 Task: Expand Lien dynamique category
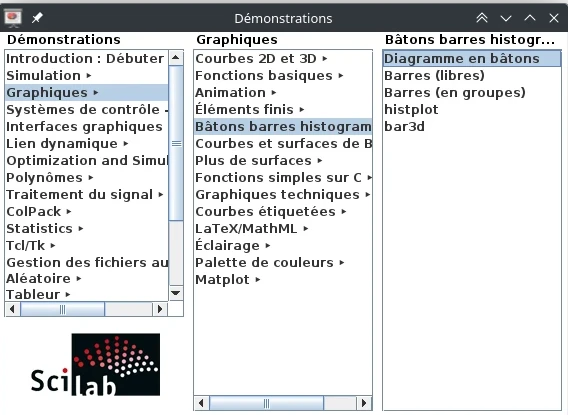pos(87,143)
